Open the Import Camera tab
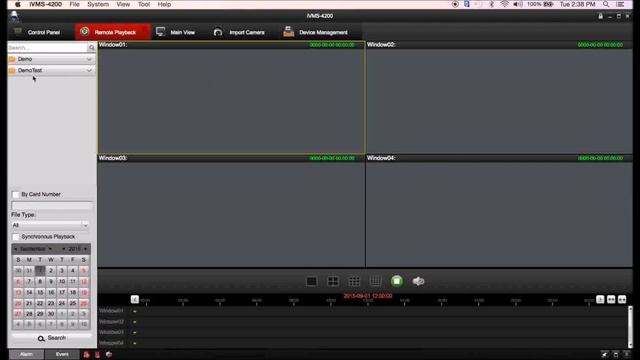Image resolution: width=640 pixels, height=360 pixels. (240, 32)
